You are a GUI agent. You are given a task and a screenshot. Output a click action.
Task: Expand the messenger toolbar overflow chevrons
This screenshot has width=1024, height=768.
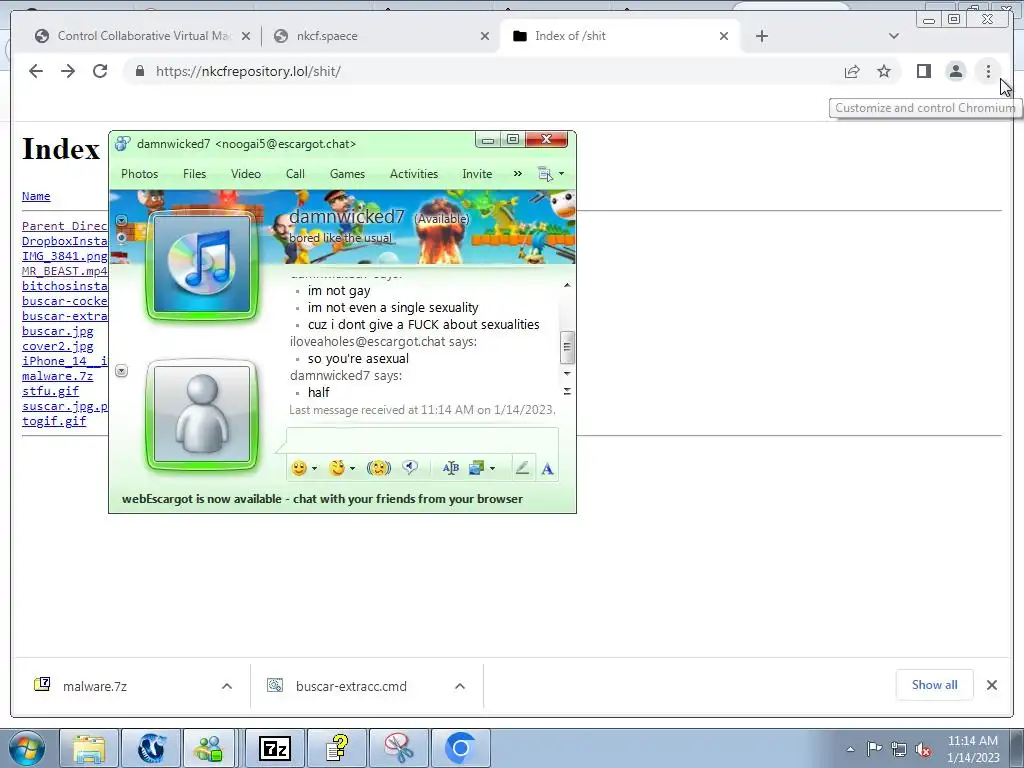[517, 174]
